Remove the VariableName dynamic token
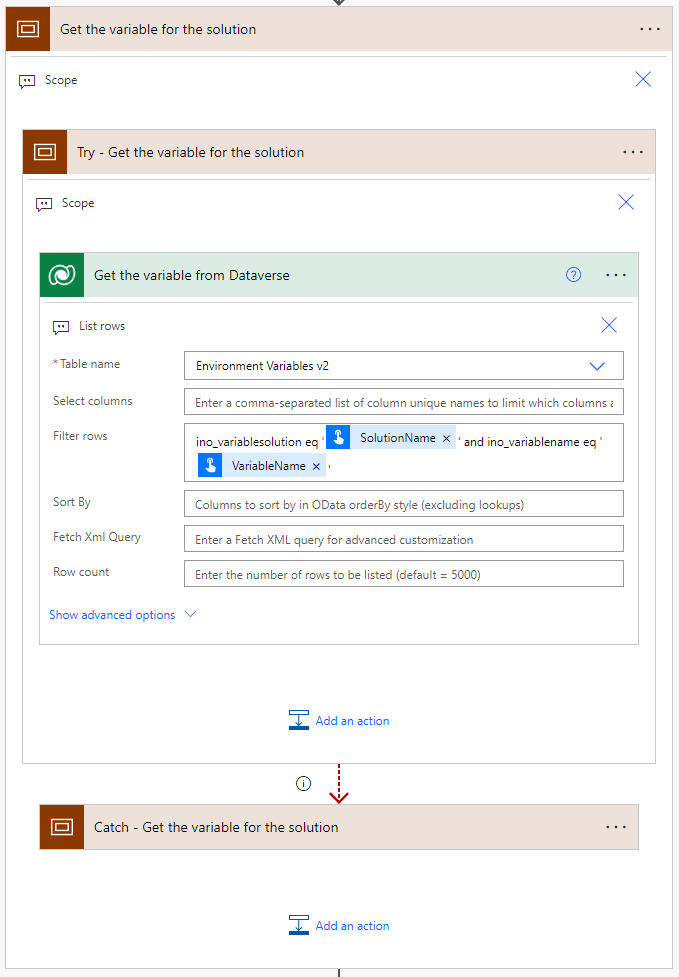Screen dimensions: 679x977 pyautogui.click(x=316, y=466)
